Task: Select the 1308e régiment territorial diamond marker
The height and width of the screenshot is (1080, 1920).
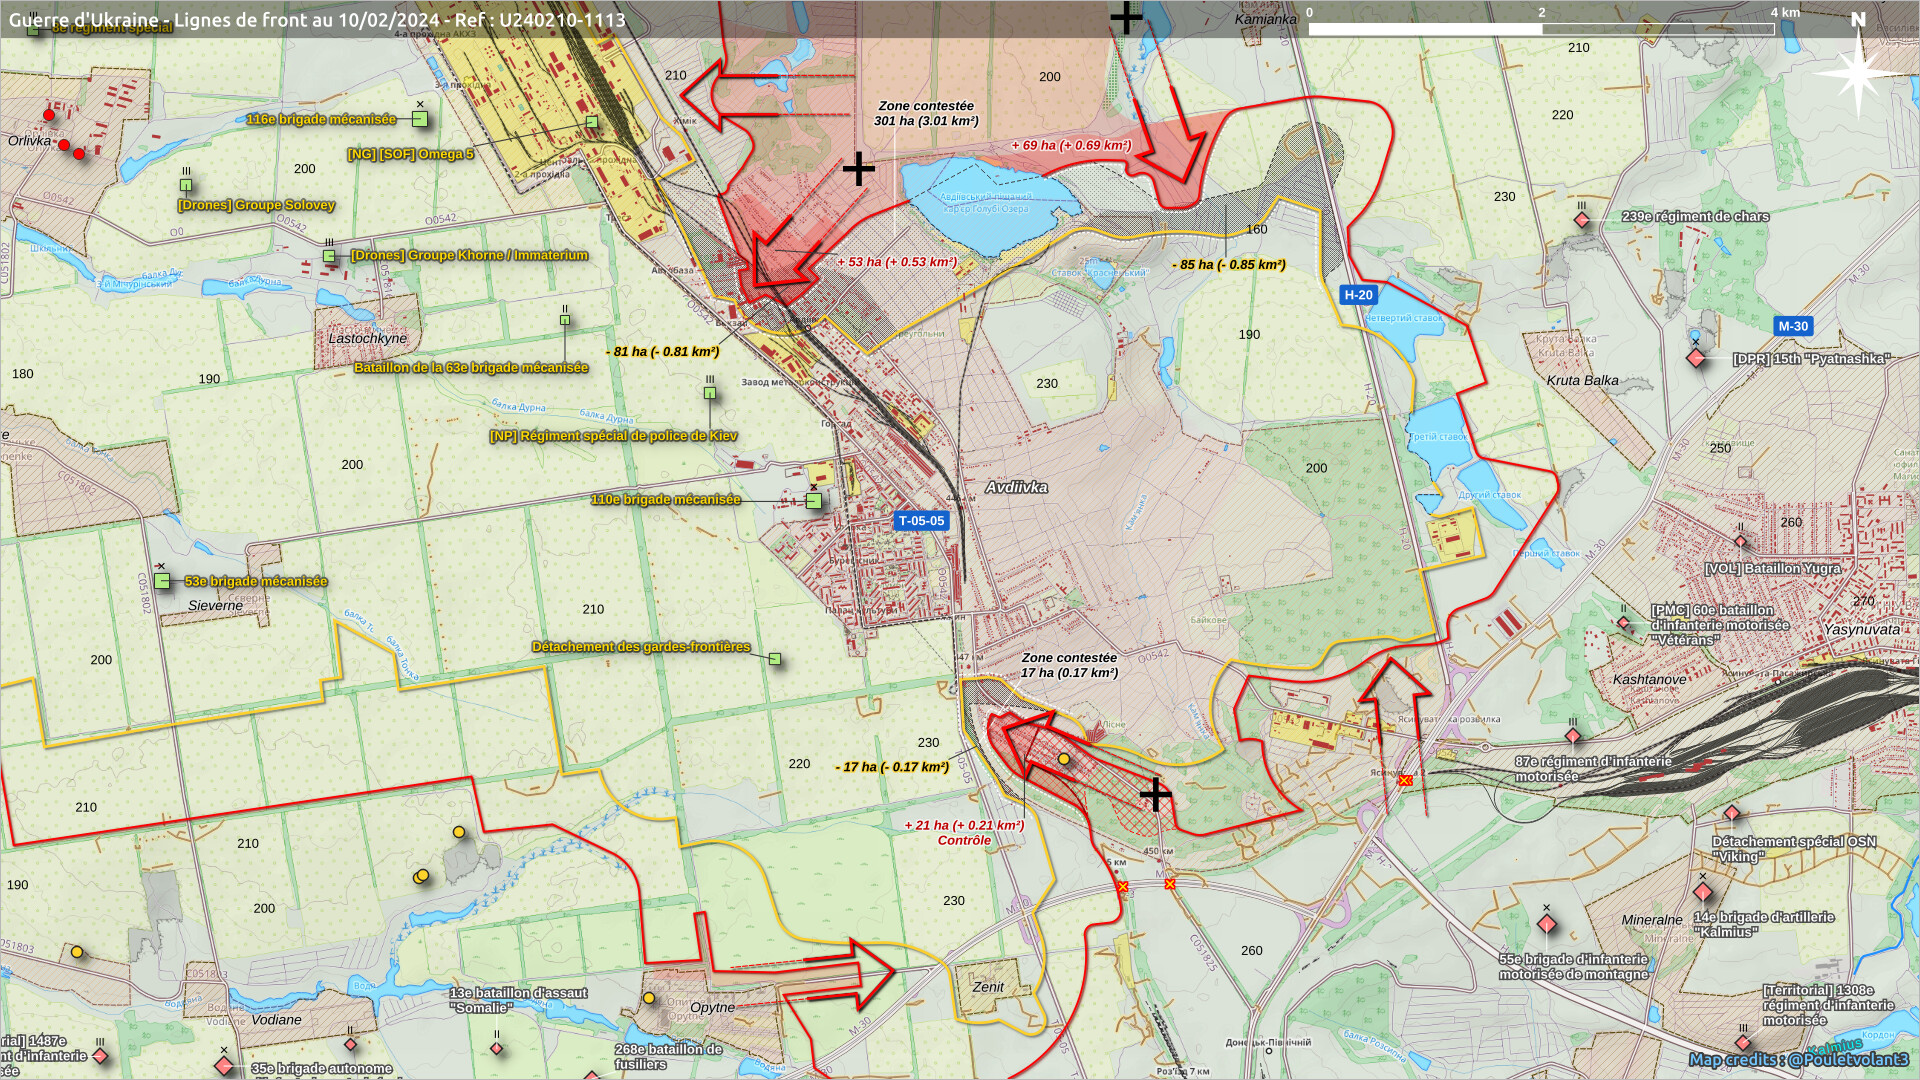Action: [1743, 1043]
